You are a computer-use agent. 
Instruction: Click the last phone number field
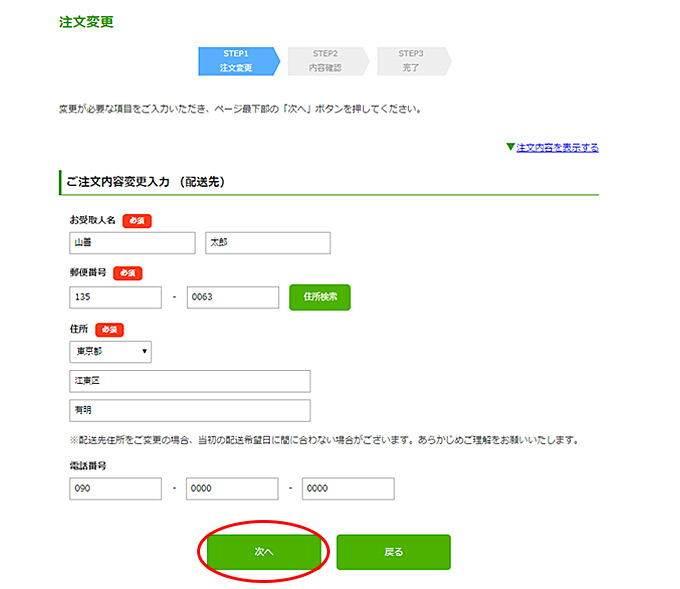coord(348,488)
